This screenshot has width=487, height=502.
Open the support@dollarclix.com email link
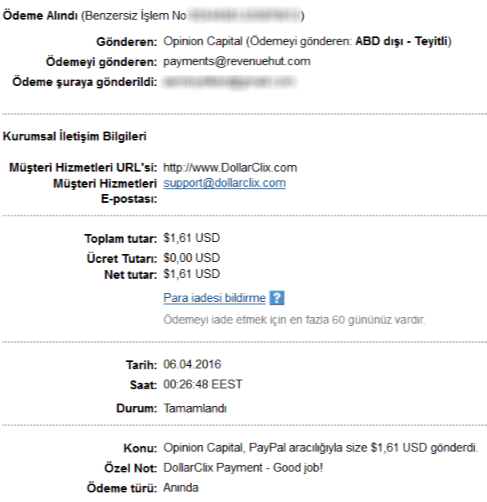click(x=224, y=183)
